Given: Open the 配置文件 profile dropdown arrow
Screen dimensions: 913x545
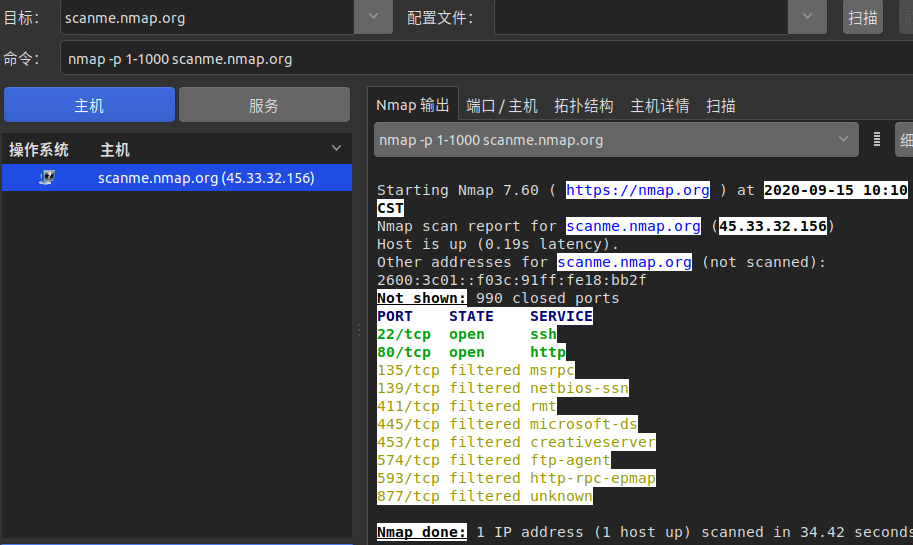Looking at the screenshot, I should (807, 17).
